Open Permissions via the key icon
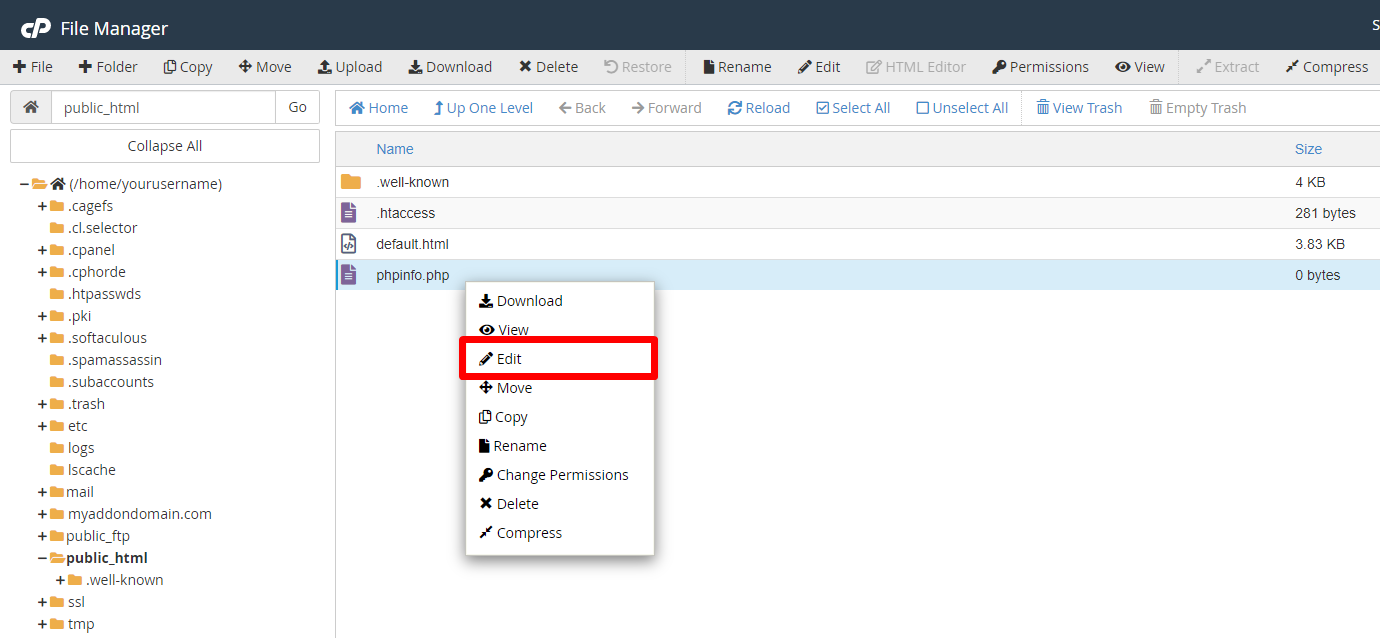Screen dimensions: 1380x638 pos(999,67)
